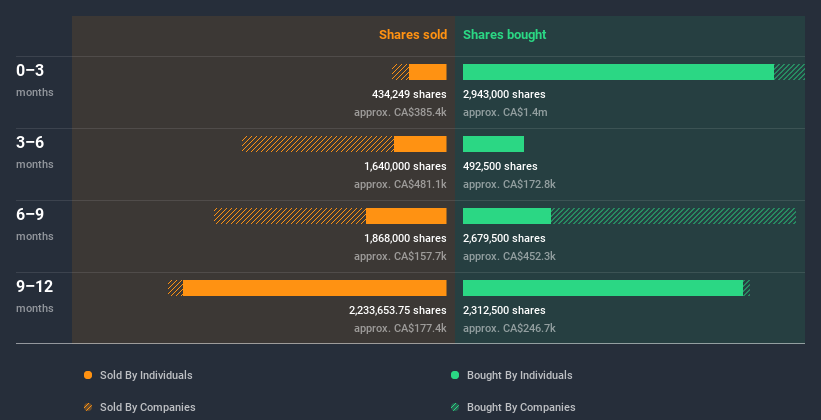Click the 1,640,000 shares sold value

(405, 167)
